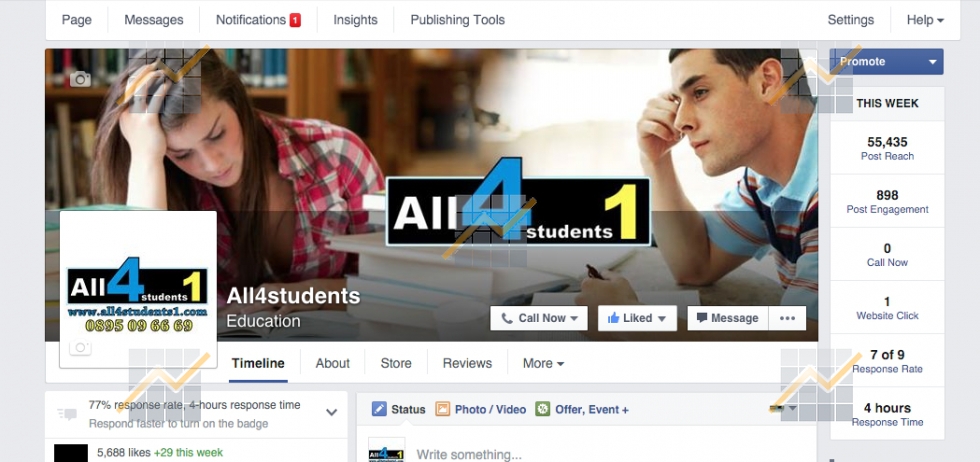Select the Status composer option

(398, 409)
